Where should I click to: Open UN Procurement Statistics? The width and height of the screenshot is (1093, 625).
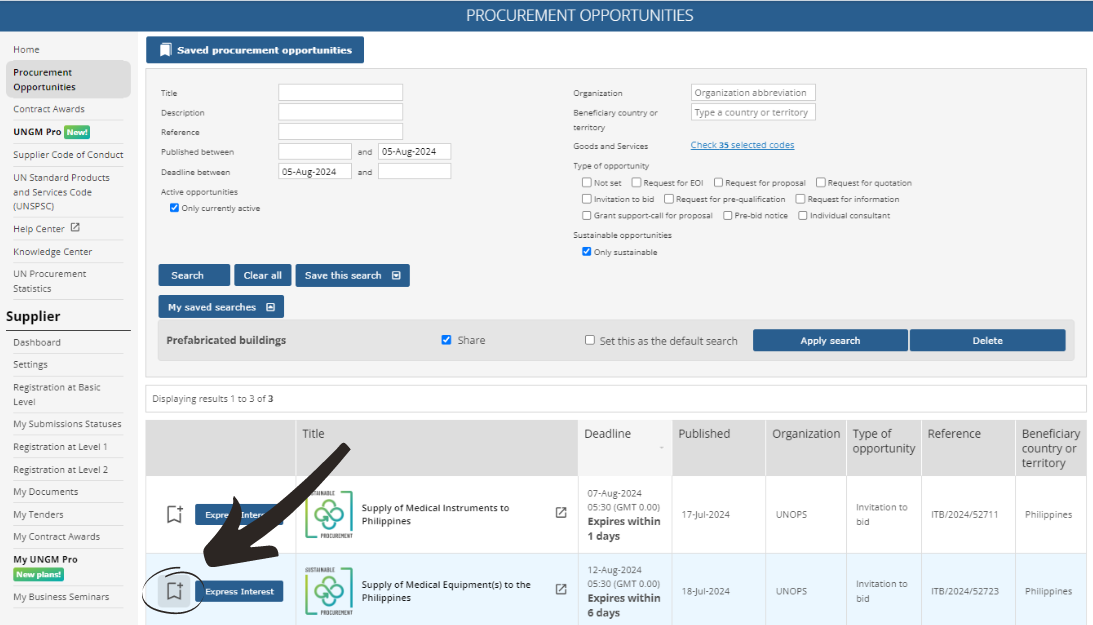[x=49, y=281]
